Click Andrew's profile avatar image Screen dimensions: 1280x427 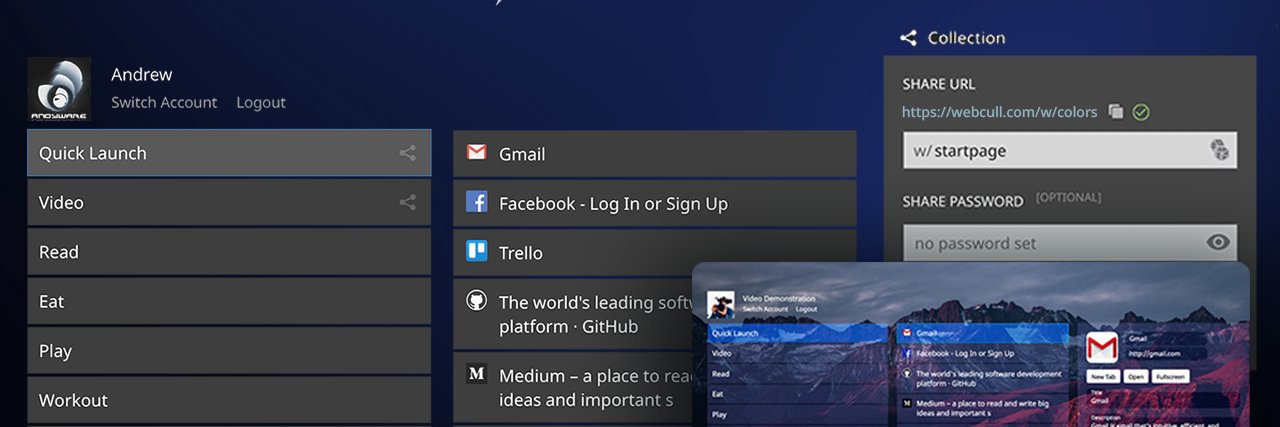coord(59,89)
